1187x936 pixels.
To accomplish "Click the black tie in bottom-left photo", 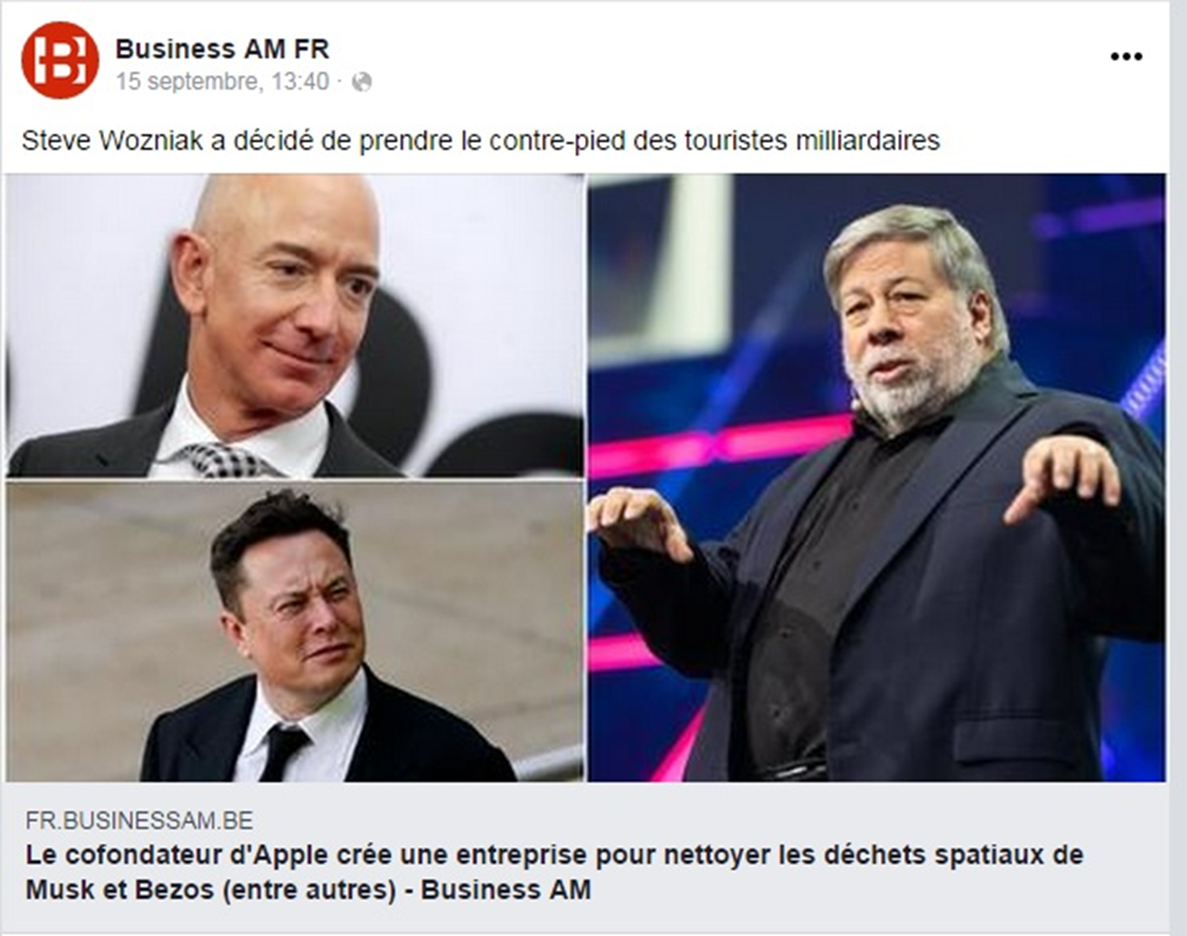I will [281, 752].
